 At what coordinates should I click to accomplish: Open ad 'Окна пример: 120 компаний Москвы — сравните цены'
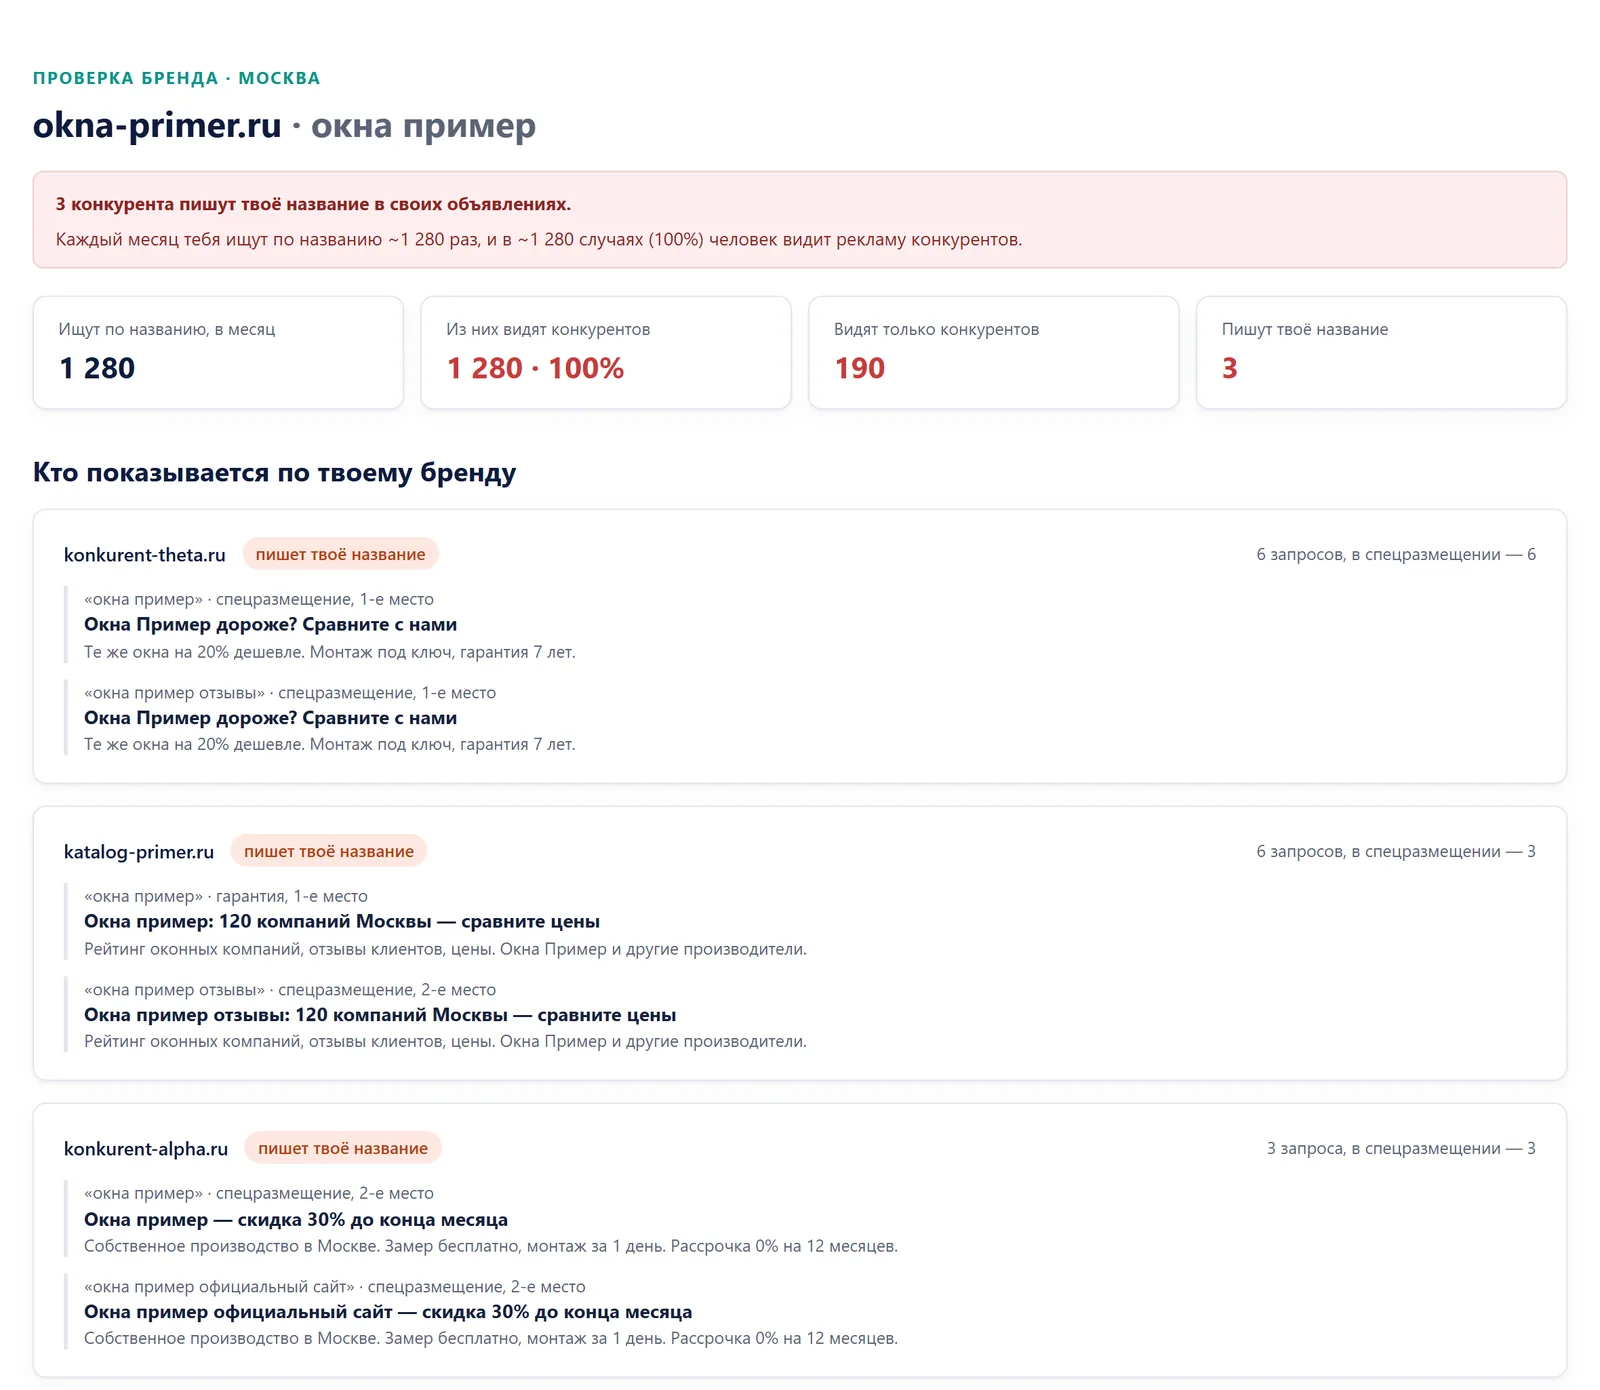click(342, 921)
